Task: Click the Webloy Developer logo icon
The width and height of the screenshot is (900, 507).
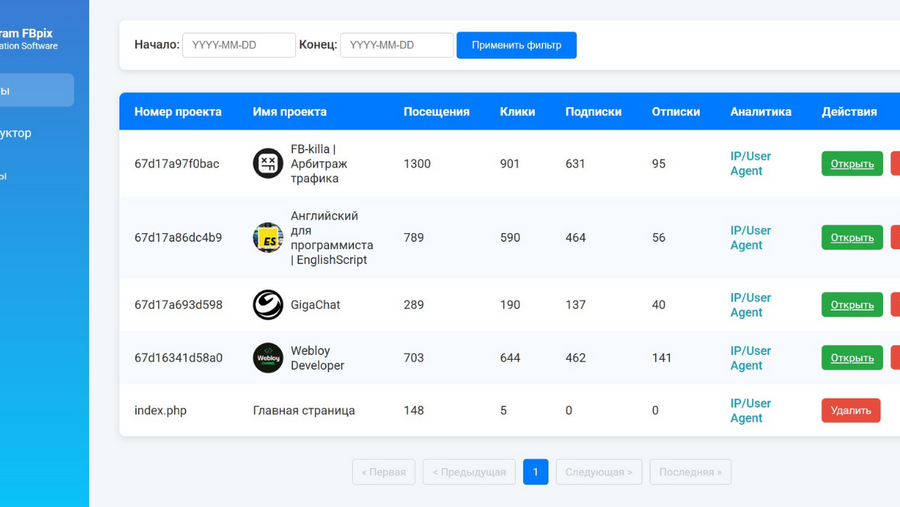Action: (x=267, y=358)
